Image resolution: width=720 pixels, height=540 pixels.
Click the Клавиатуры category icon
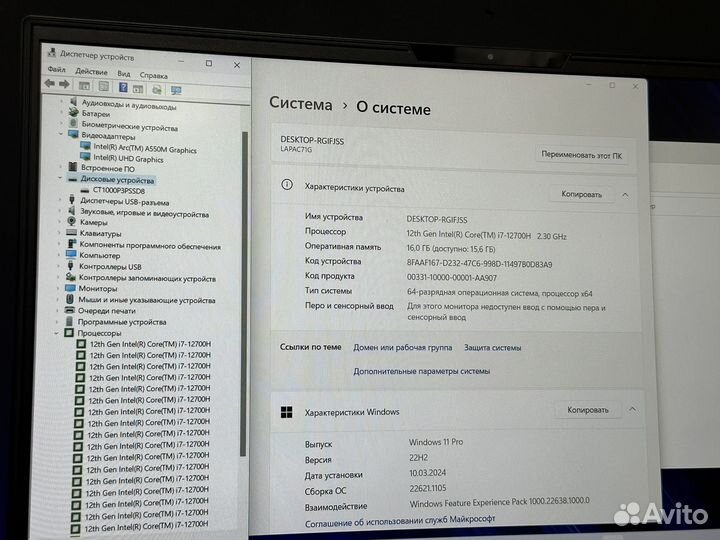[x=71, y=232]
